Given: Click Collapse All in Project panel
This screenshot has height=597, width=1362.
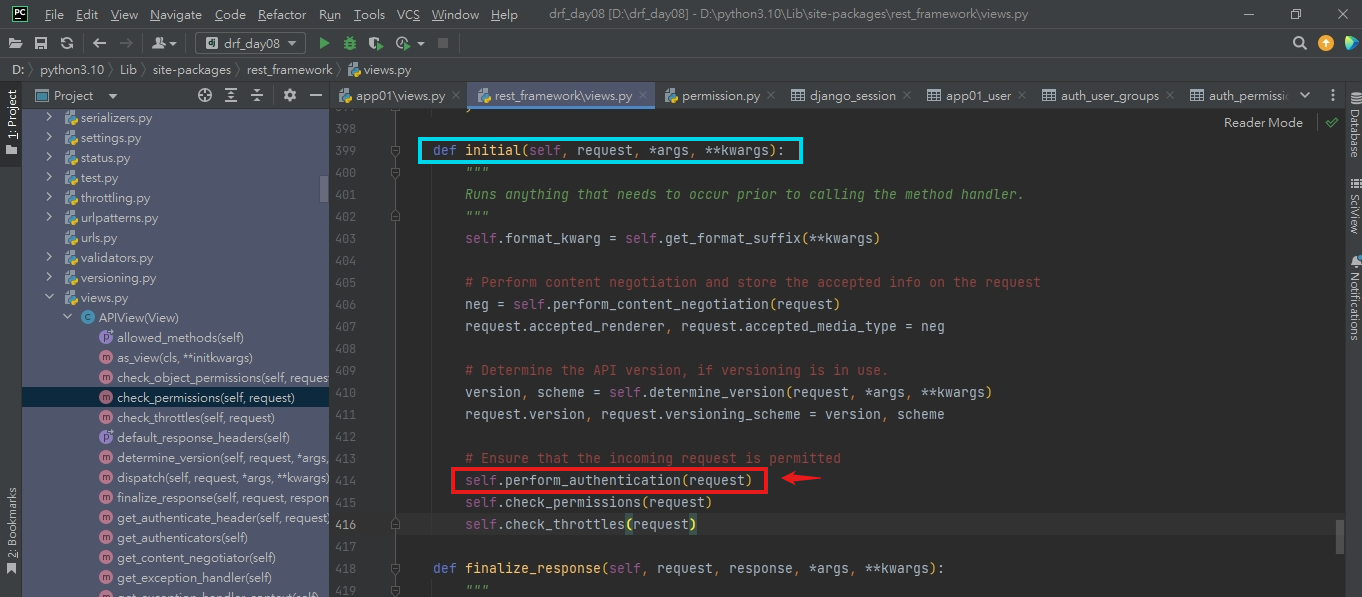Looking at the screenshot, I should click(x=257, y=95).
